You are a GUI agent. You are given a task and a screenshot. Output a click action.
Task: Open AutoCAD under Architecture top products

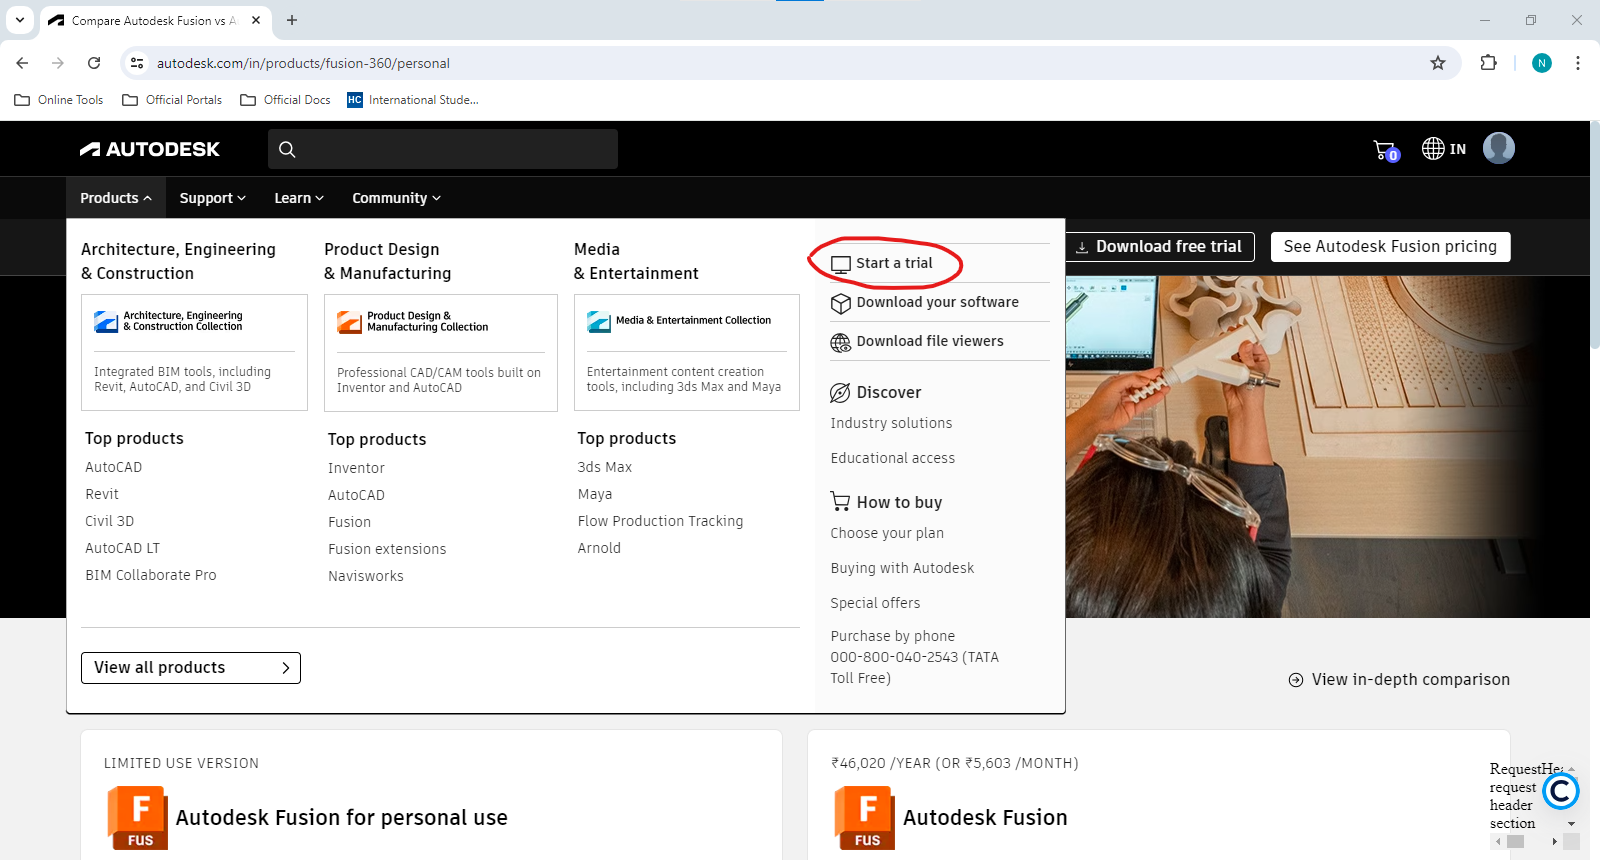point(114,467)
